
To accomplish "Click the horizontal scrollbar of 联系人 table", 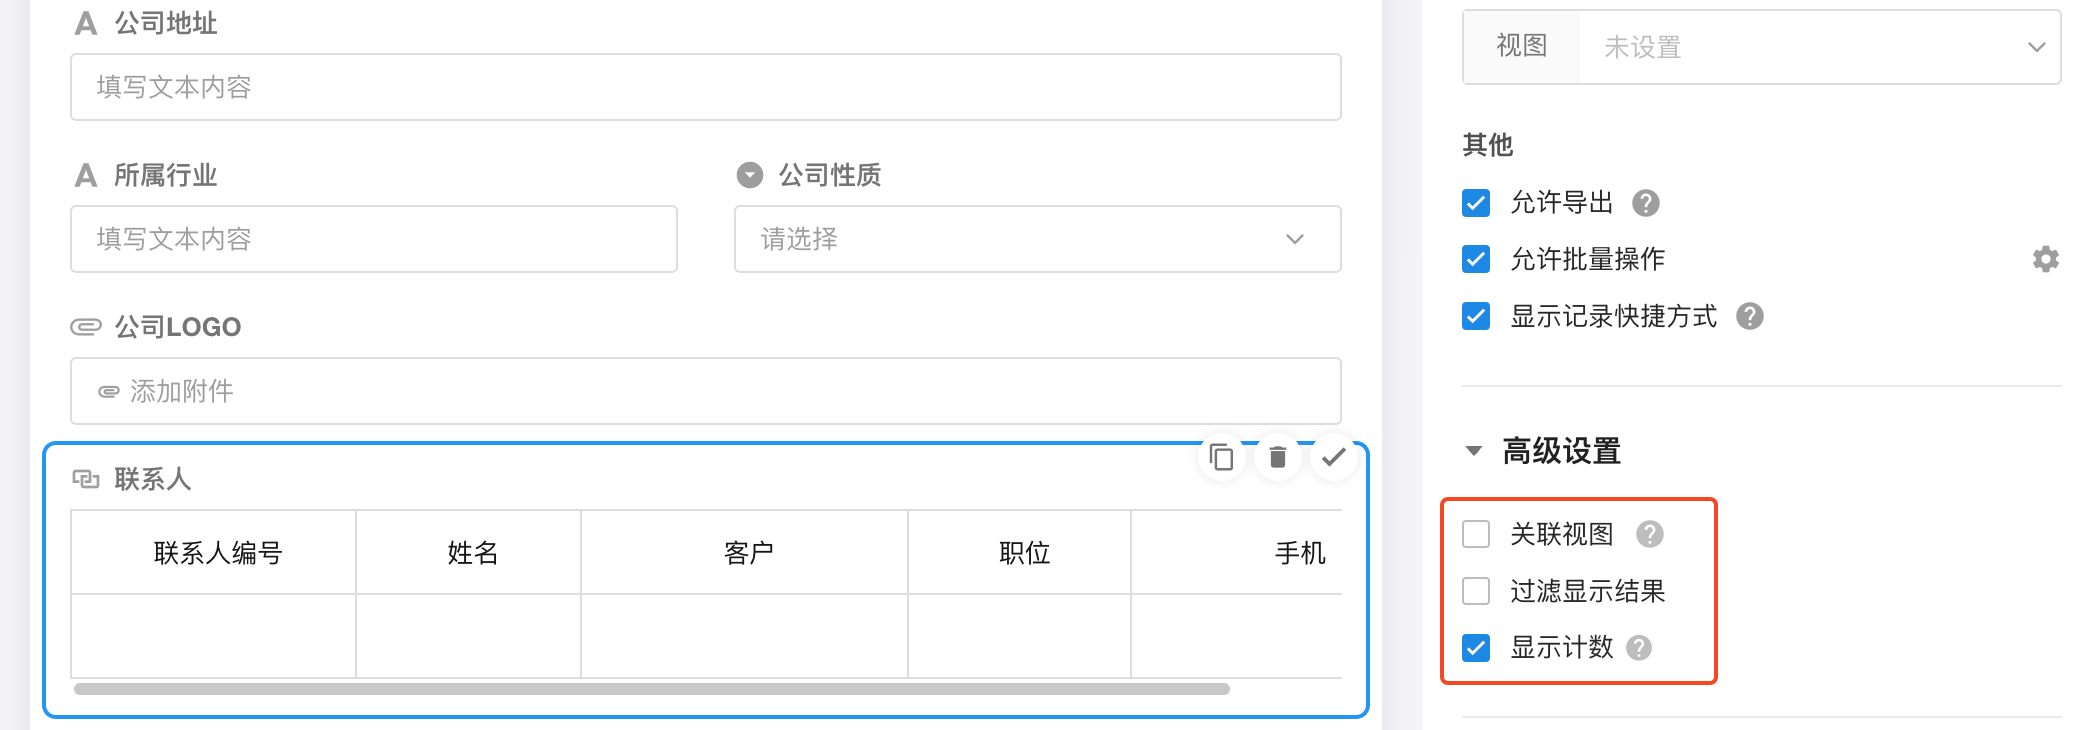I will click(651, 689).
